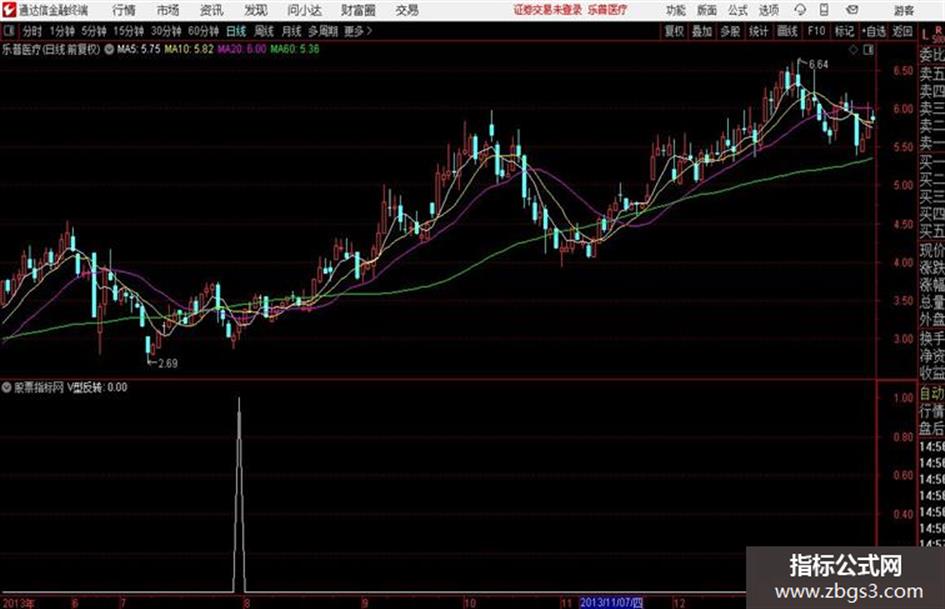Open the 行情 menu

coord(124,10)
